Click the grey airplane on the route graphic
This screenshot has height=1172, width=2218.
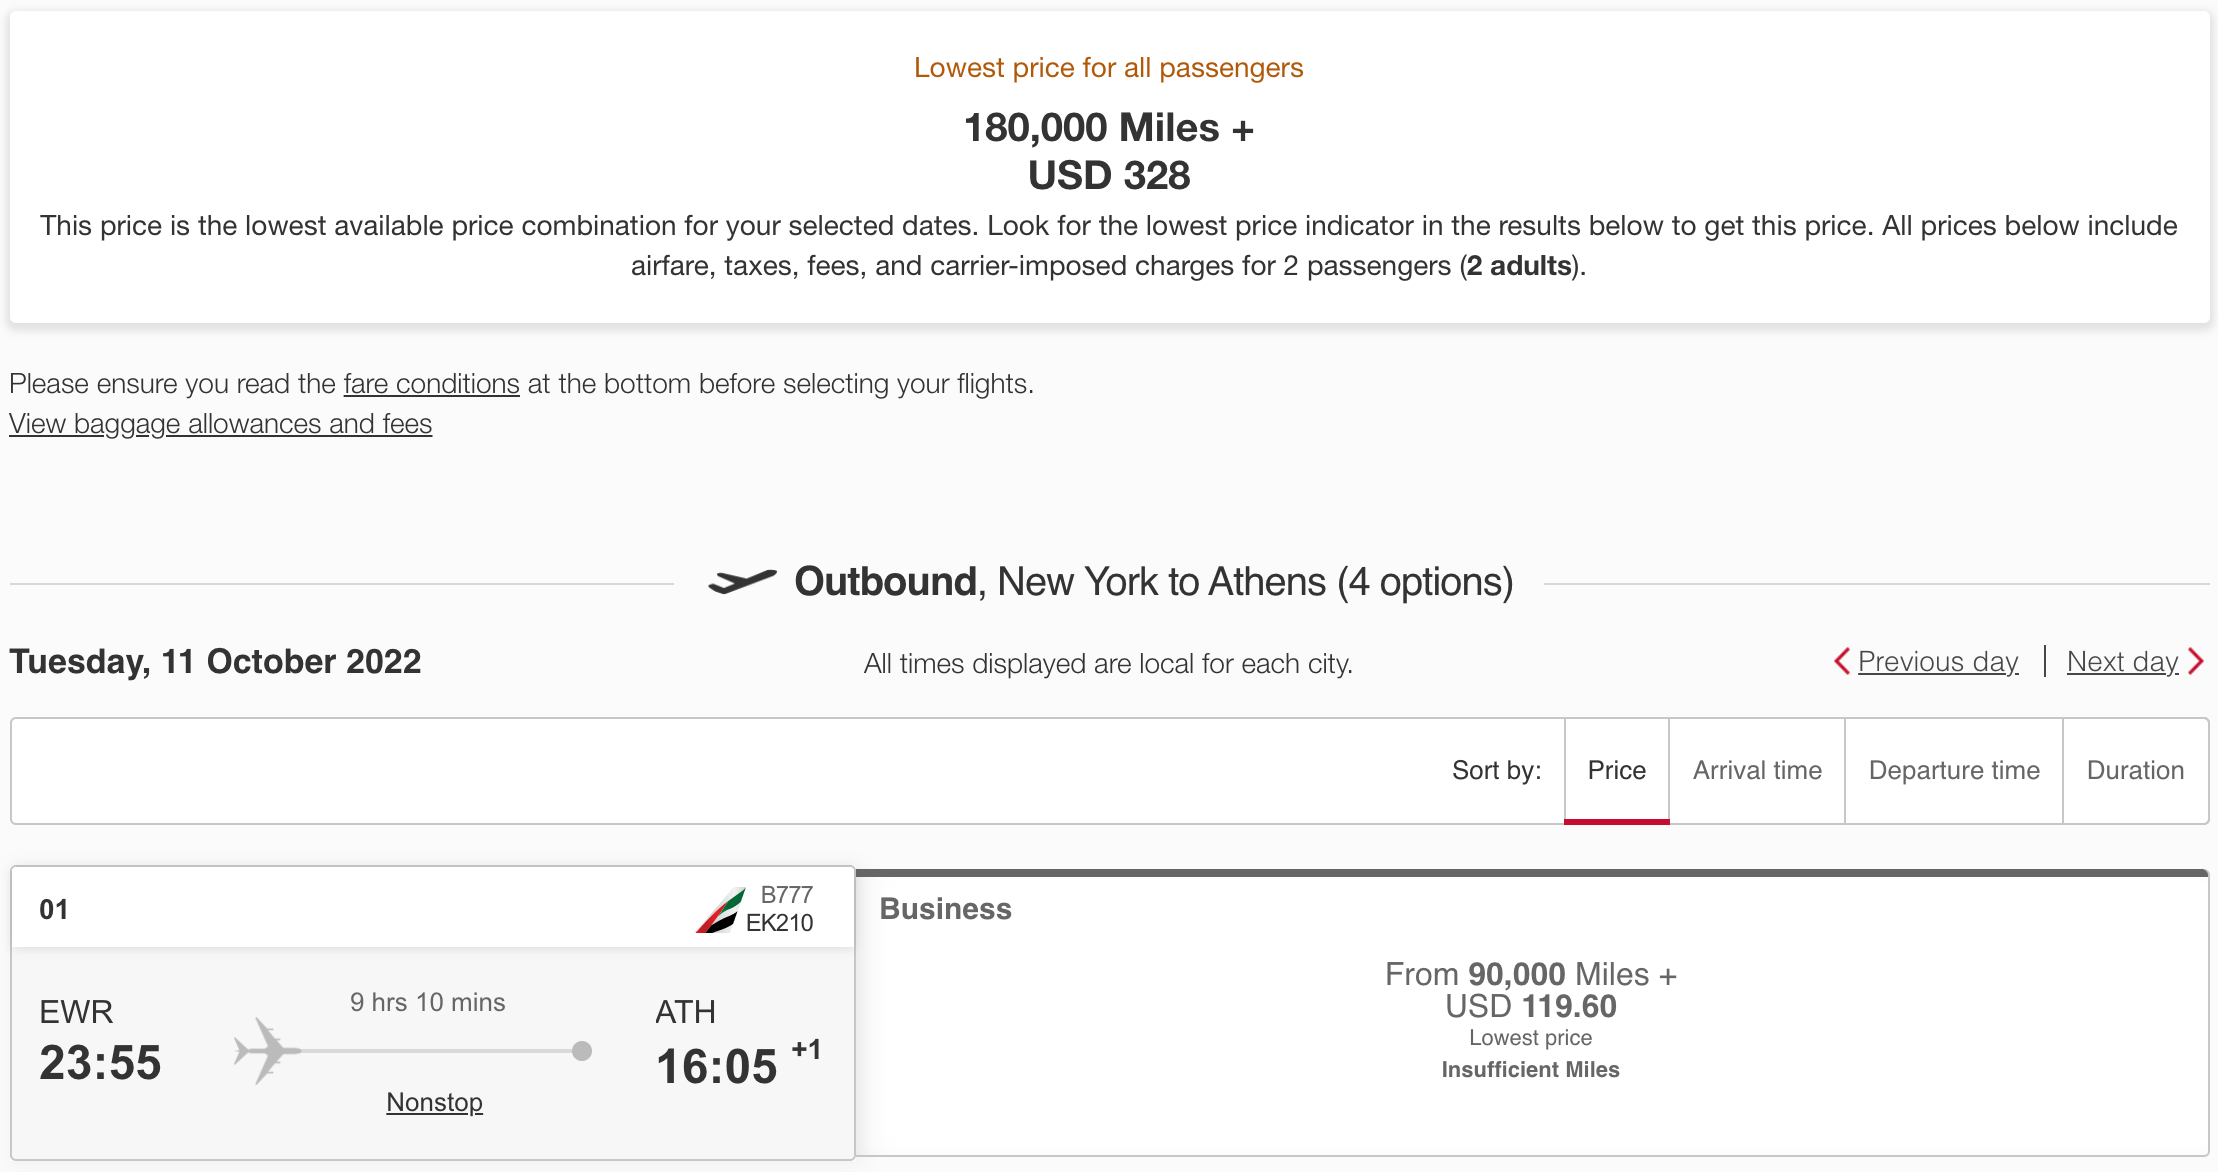pyautogui.click(x=266, y=1051)
